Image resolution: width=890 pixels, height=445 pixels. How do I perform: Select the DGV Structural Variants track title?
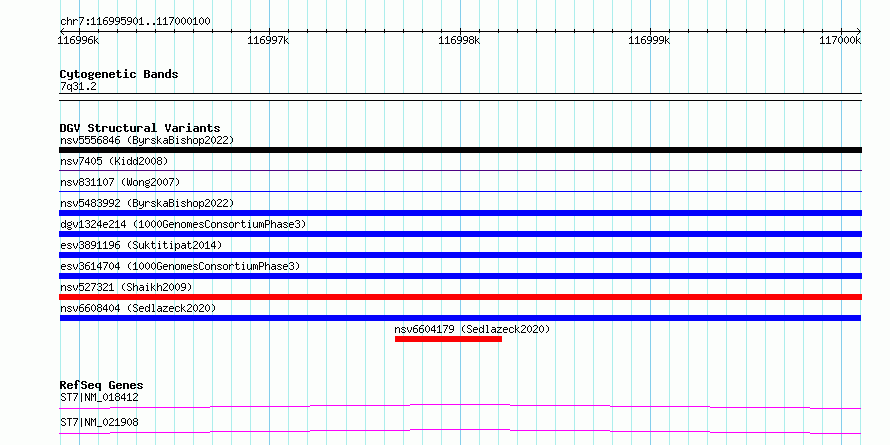[x=140, y=128]
